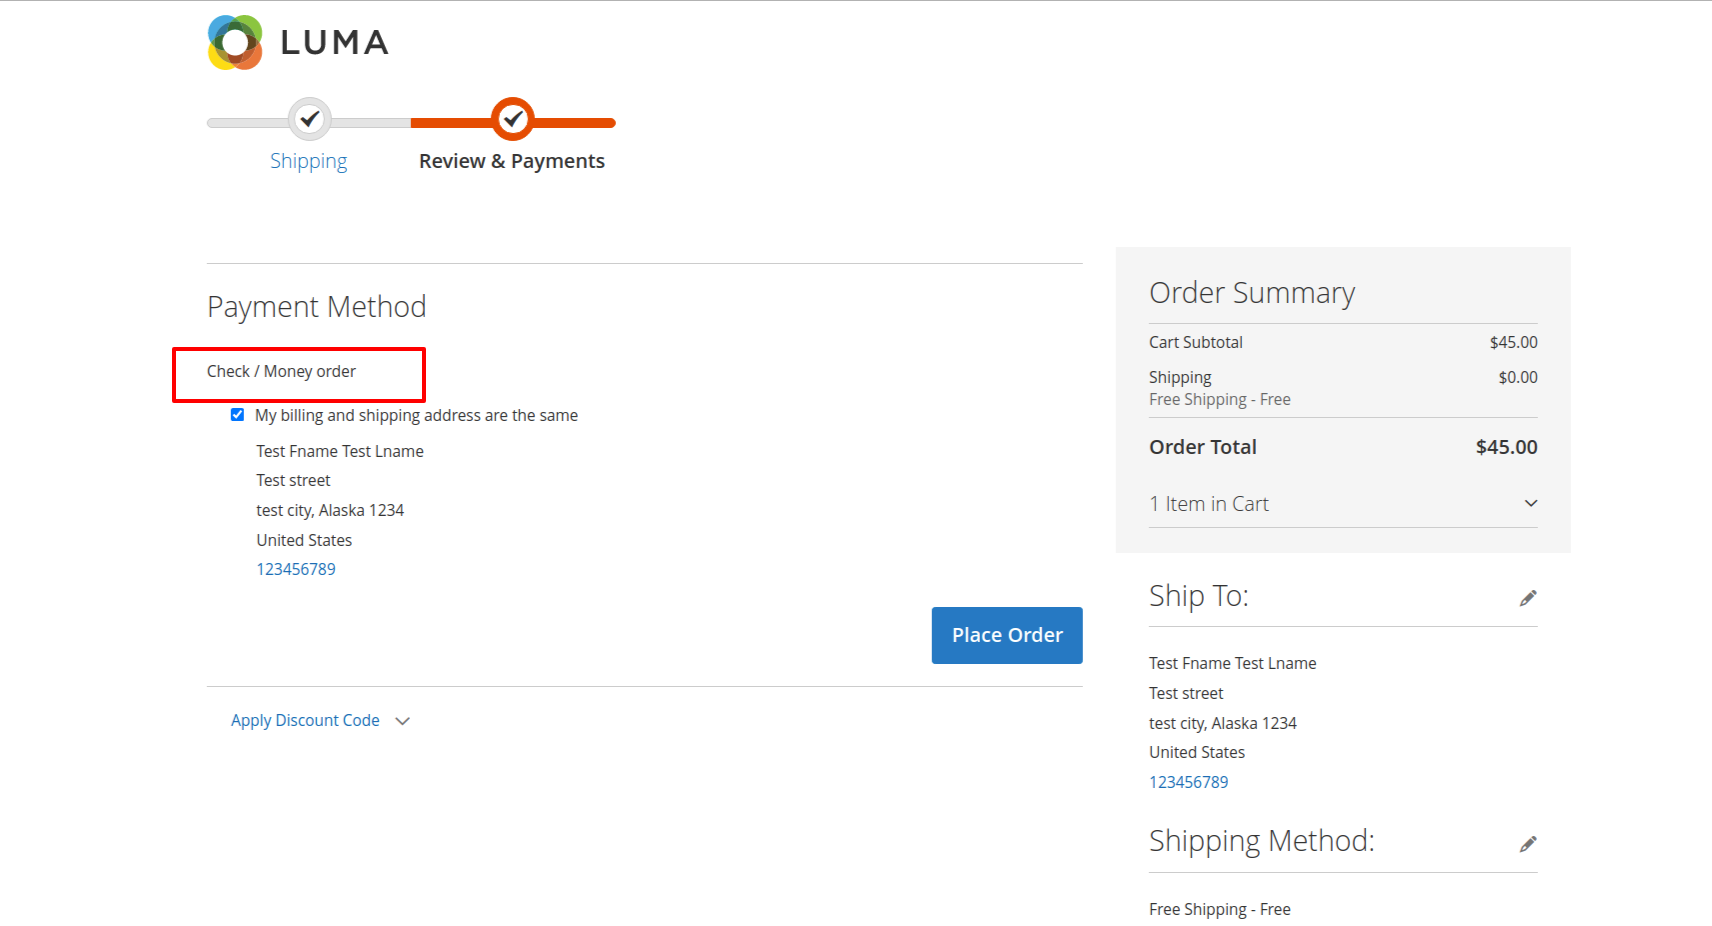Image resolution: width=1712 pixels, height=926 pixels.
Task: Click the Shipping step checkmark circle
Action: coord(310,120)
